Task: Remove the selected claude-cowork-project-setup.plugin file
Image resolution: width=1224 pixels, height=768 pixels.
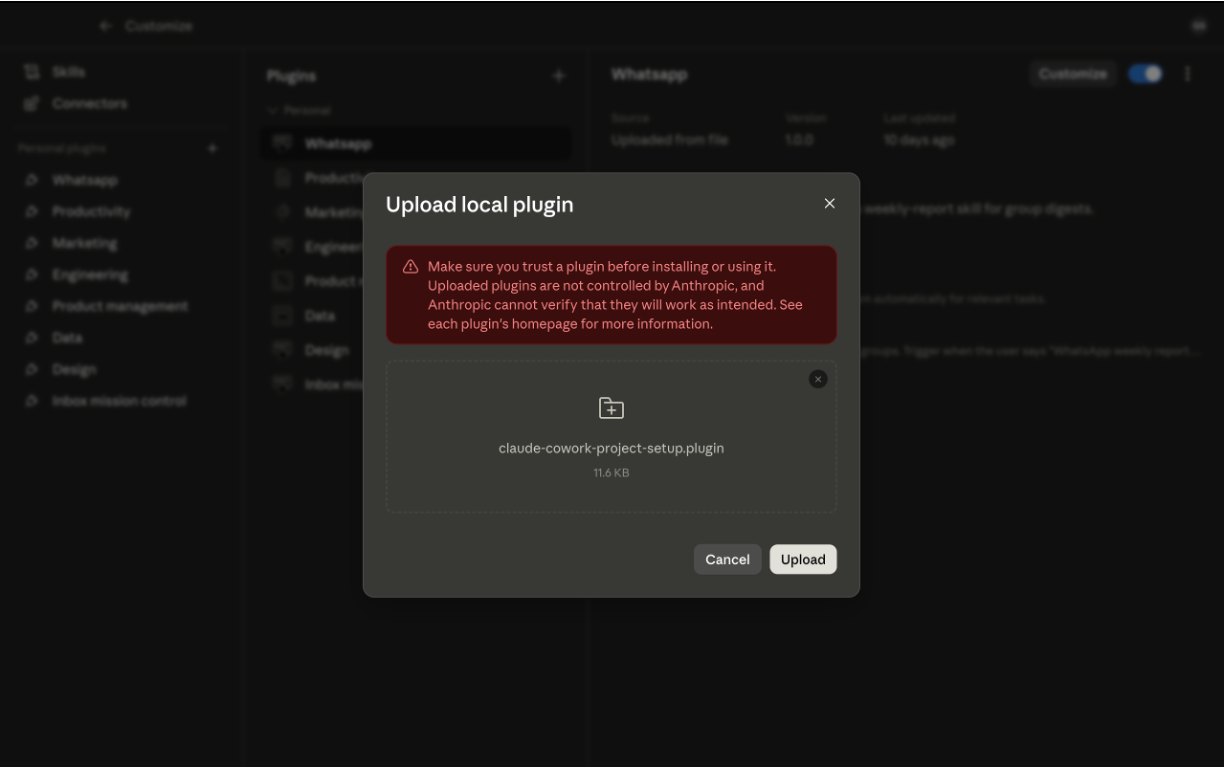Action: [x=818, y=379]
